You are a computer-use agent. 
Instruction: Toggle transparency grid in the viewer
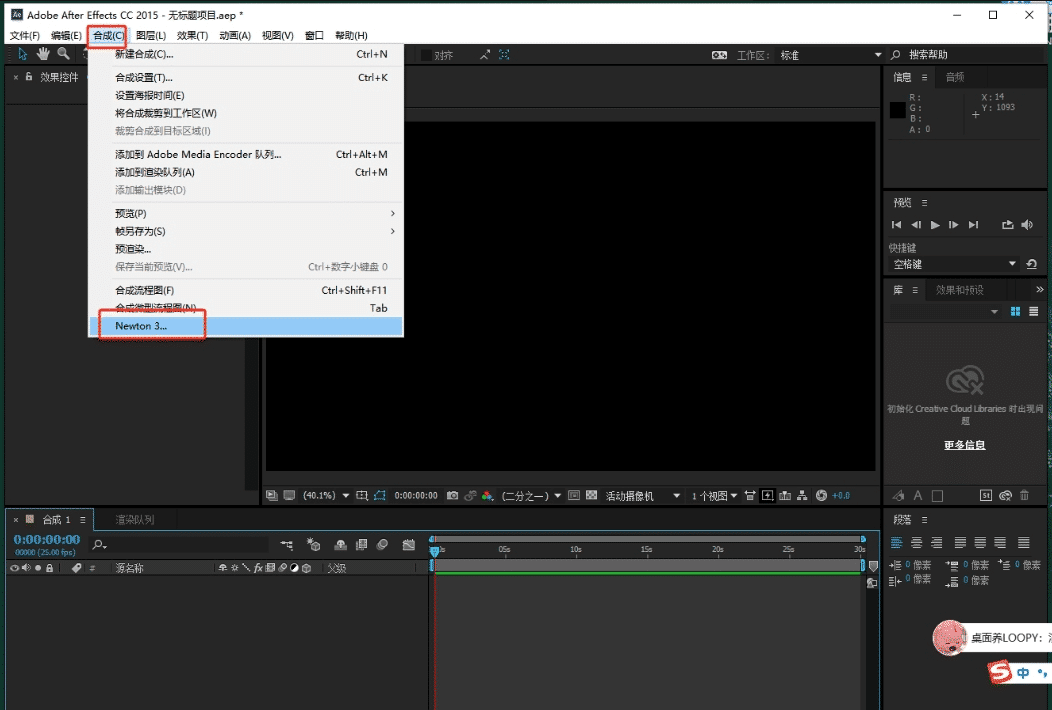tap(591, 495)
